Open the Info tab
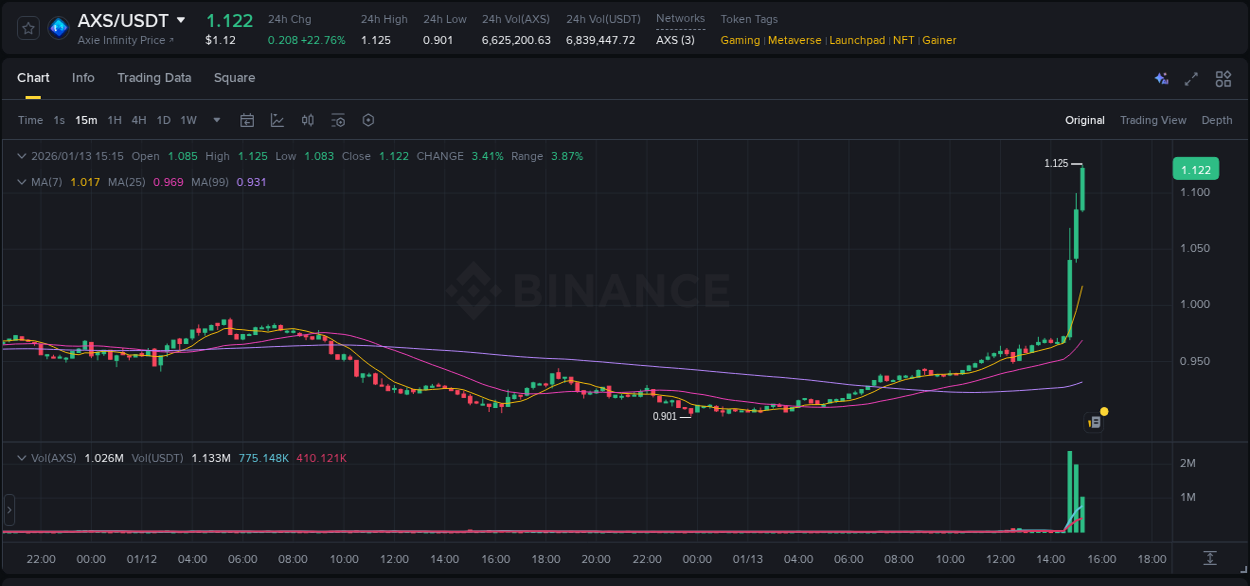The image size is (1250, 586). pyautogui.click(x=83, y=78)
